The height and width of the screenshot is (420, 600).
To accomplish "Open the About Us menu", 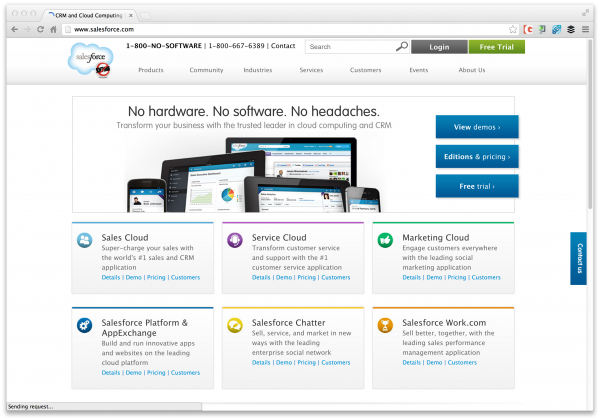I will pos(472,70).
